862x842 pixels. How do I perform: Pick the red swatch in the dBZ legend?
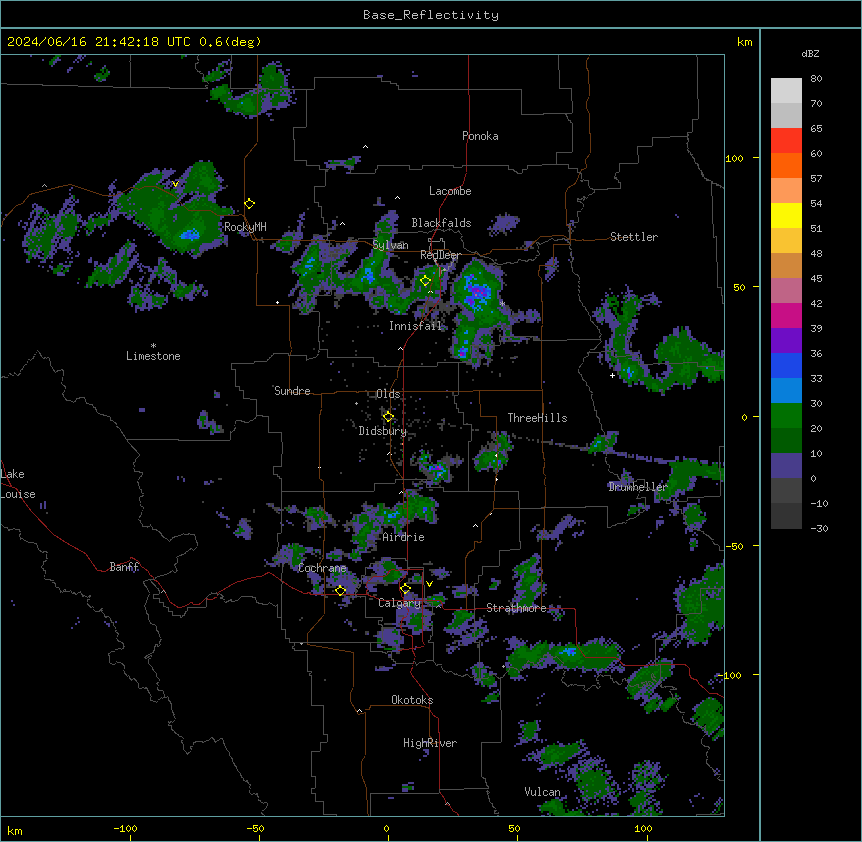click(x=786, y=141)
